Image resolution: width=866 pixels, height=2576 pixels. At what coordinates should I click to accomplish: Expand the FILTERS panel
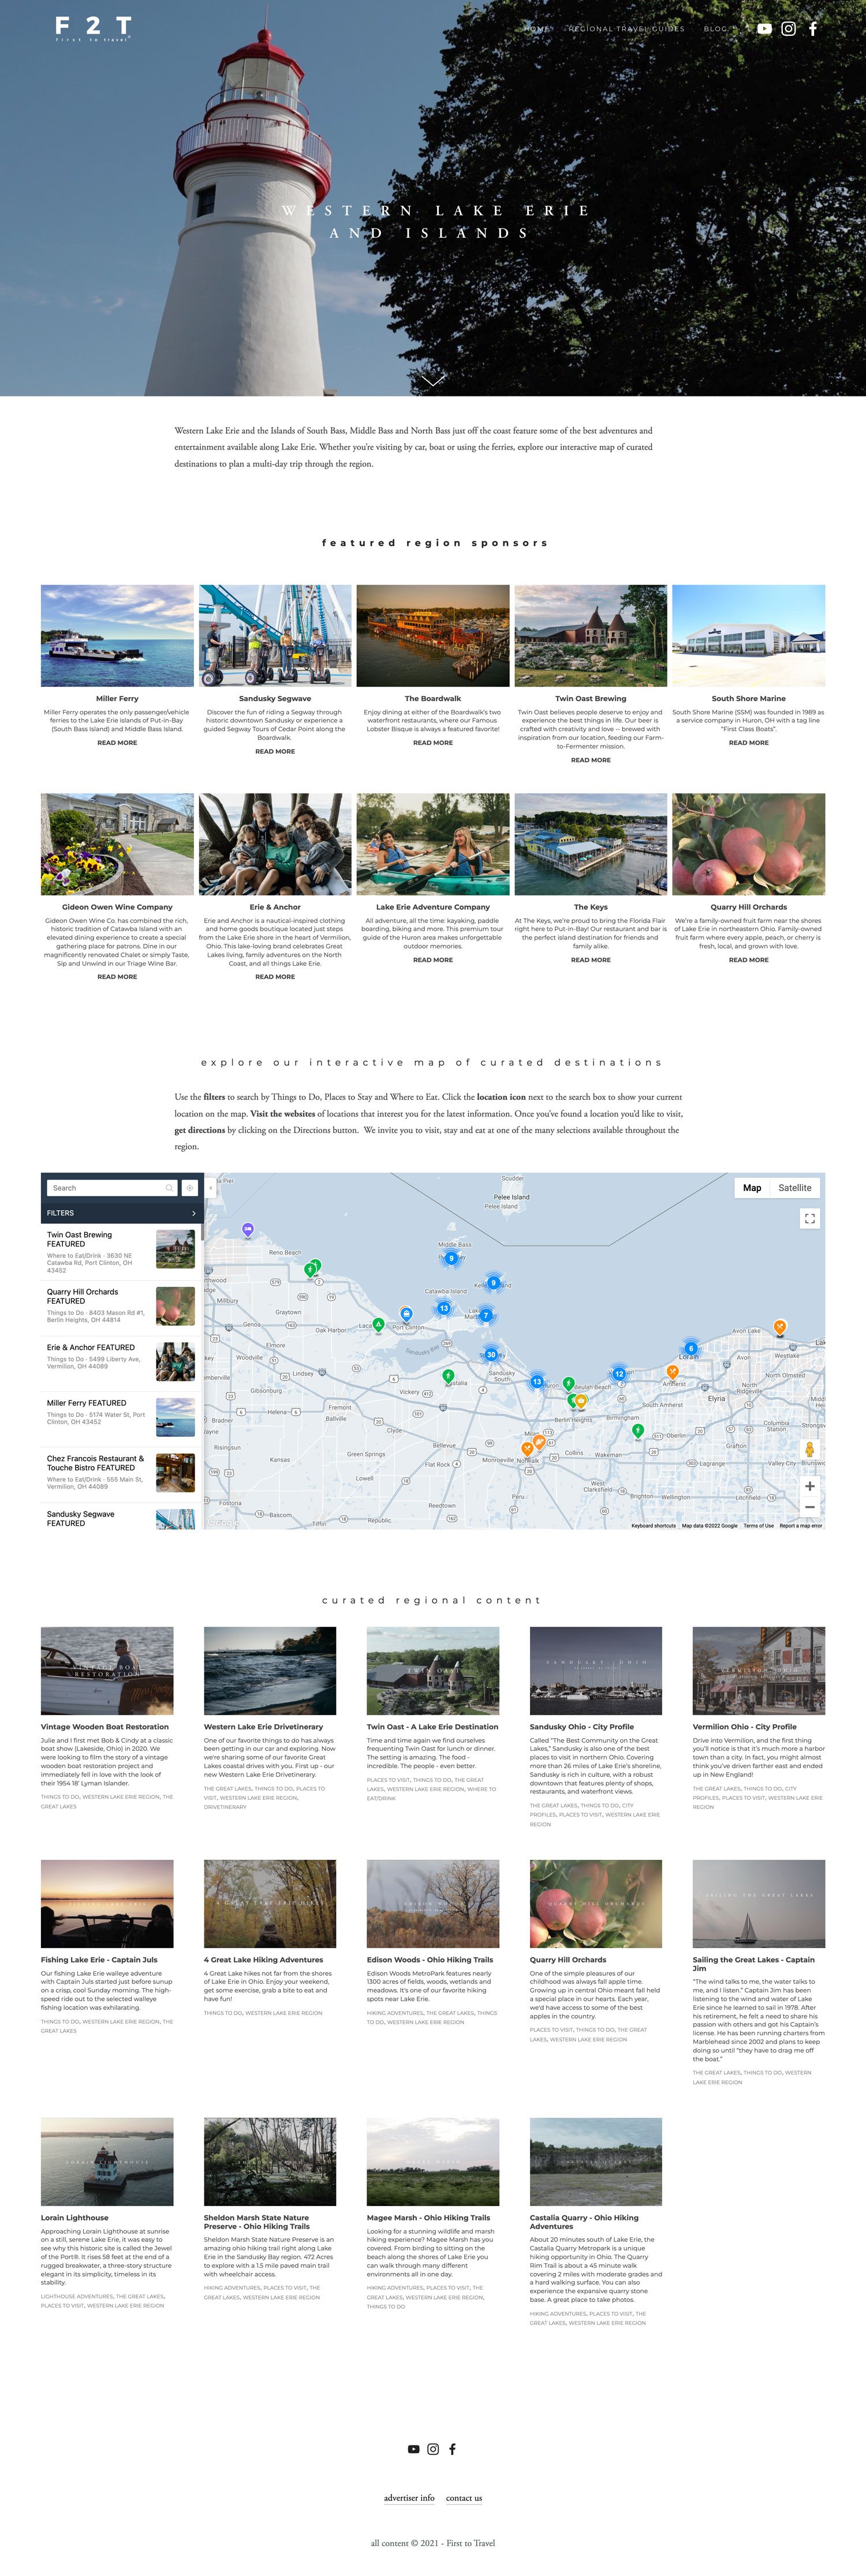click(121, 1213)
